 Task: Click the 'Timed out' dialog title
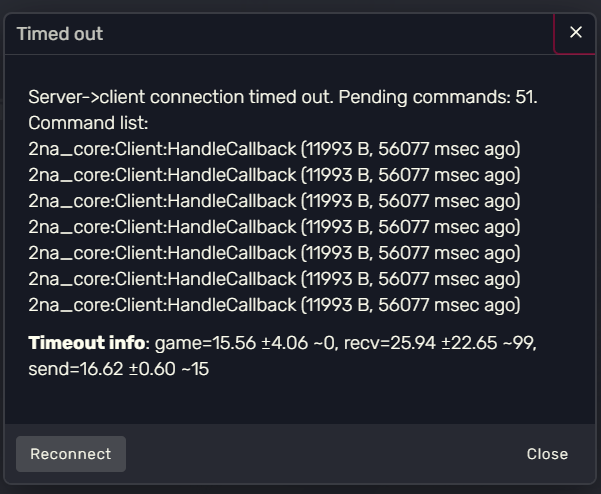pos(60,34)
